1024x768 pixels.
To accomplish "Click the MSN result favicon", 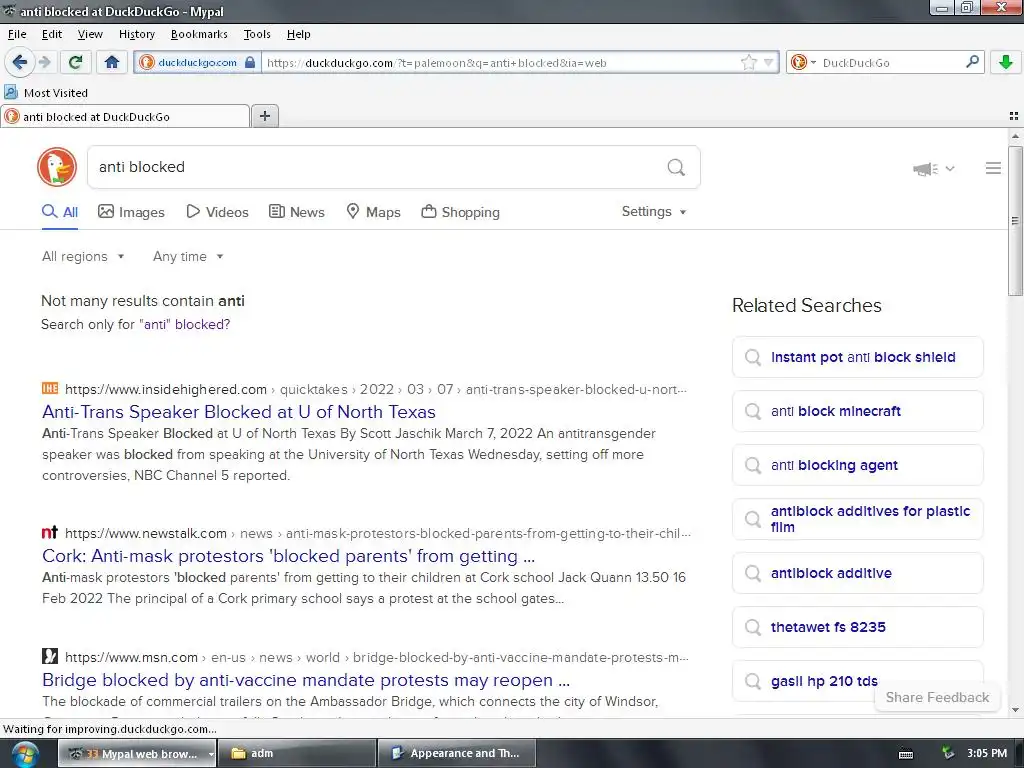I will click(50, 656).
